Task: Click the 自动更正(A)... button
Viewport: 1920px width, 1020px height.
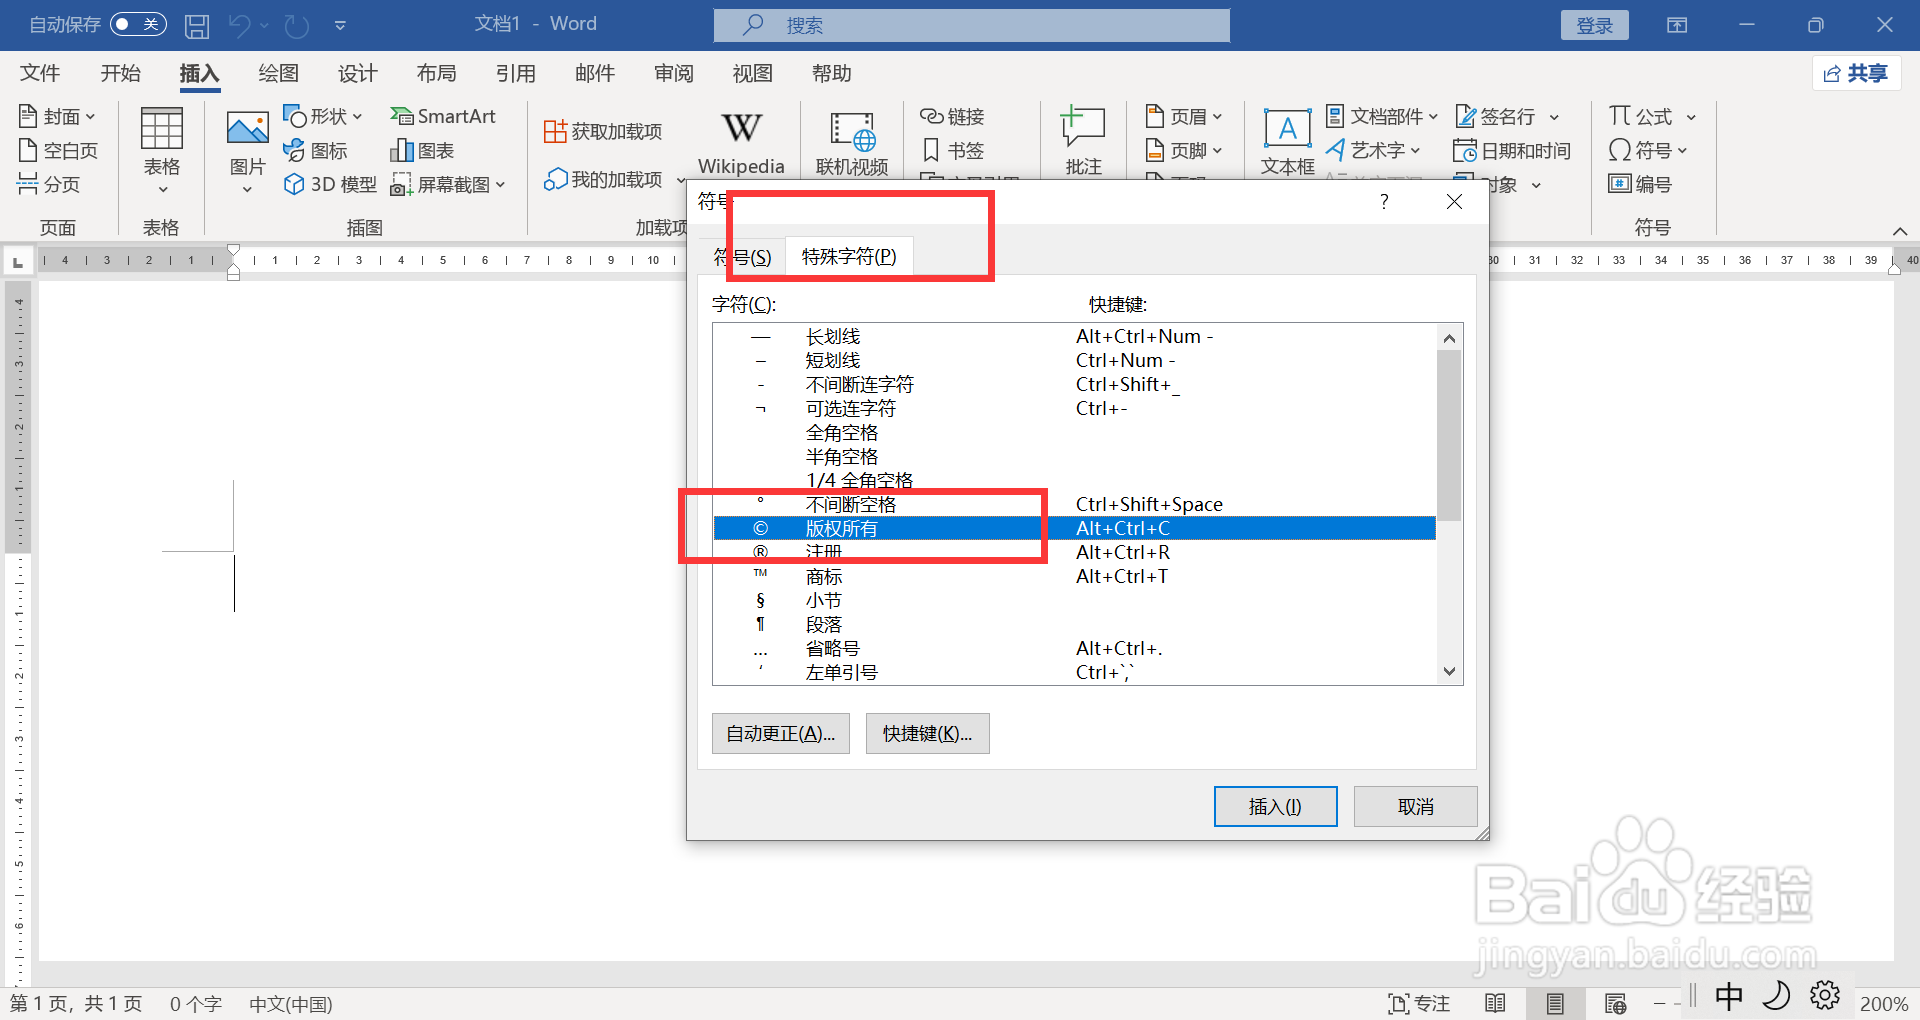Action: click(x=781, y=734)
